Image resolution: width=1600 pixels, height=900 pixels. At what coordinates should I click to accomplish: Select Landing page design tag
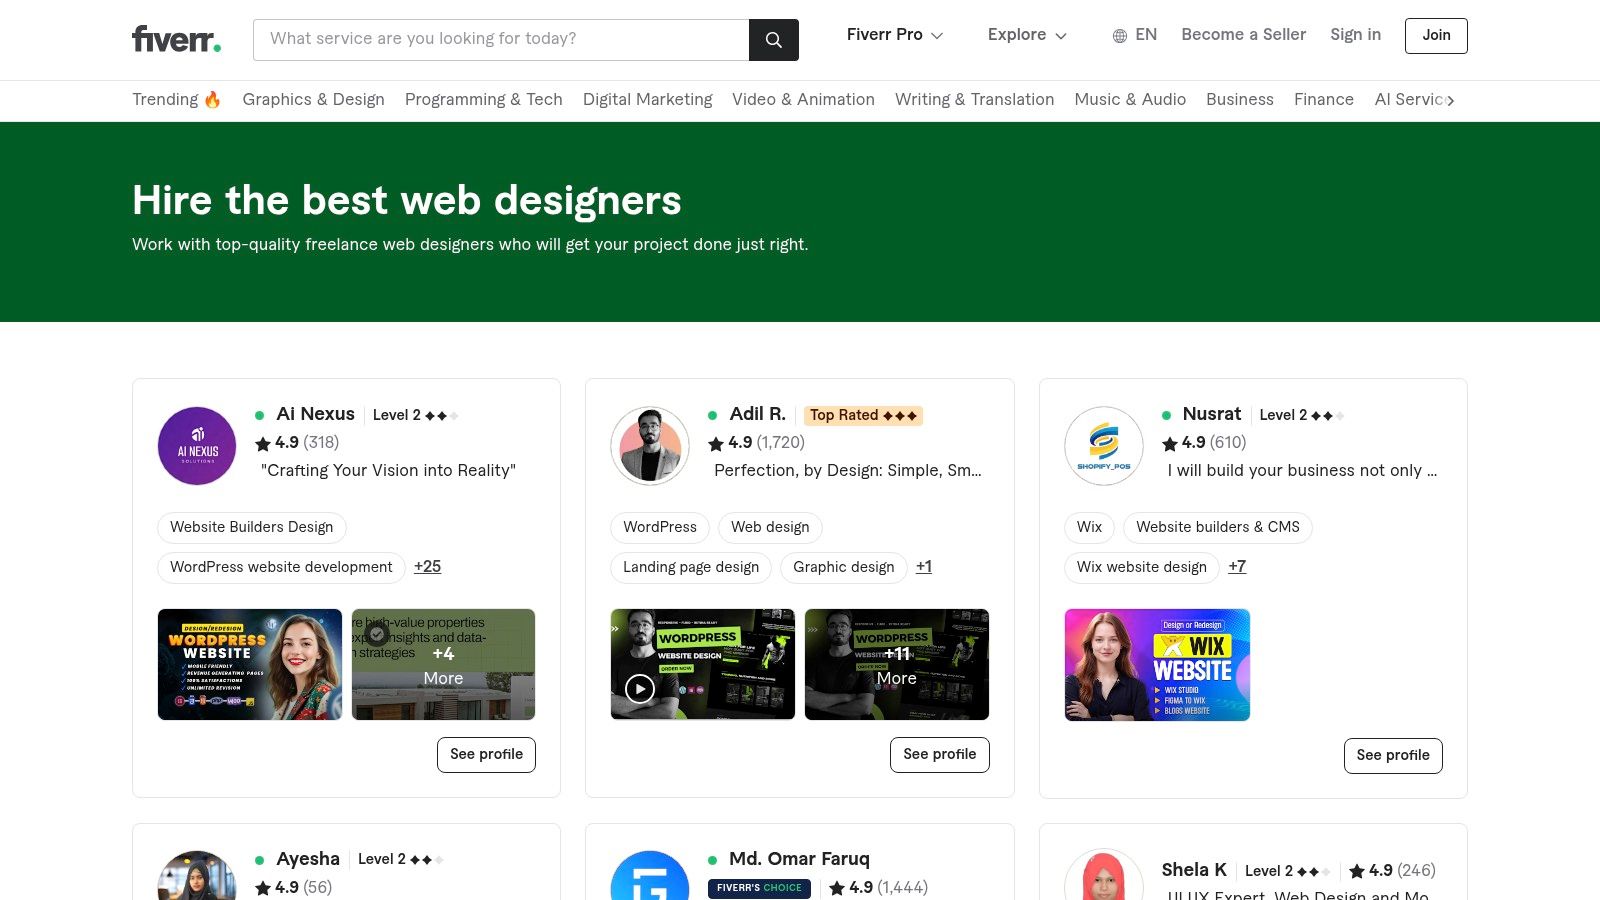click(x=691, y=567)
